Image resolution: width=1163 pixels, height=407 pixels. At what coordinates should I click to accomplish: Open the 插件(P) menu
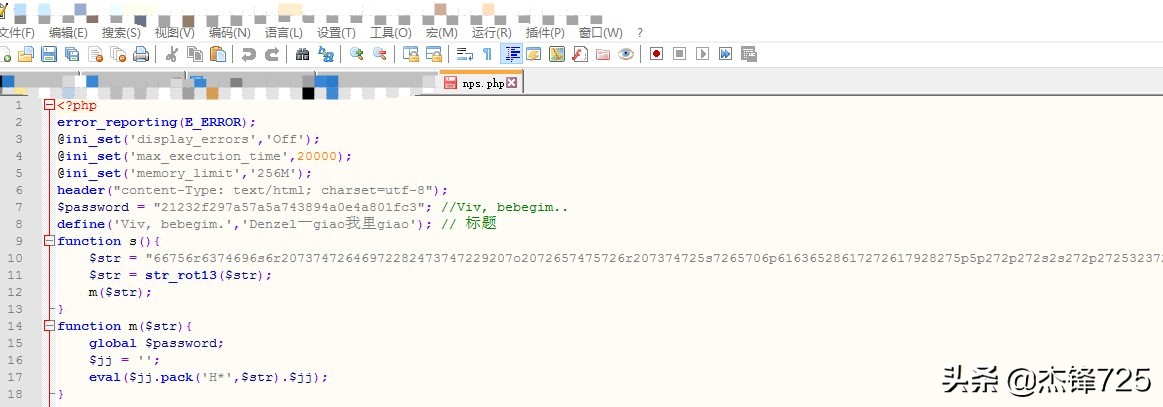tap(544, 33)
